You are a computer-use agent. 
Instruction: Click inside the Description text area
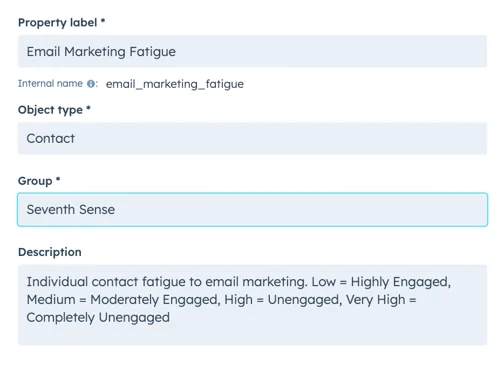[252, 305]
